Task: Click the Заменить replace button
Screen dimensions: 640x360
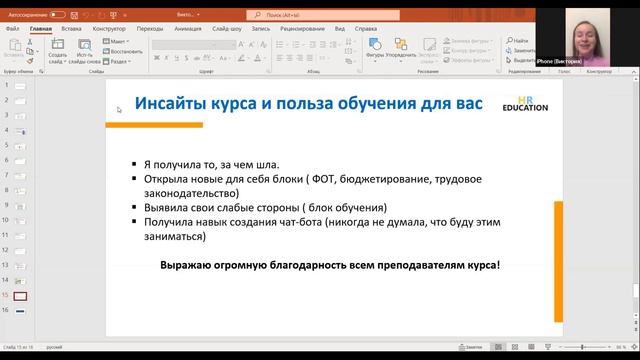Action: point(521,51)
